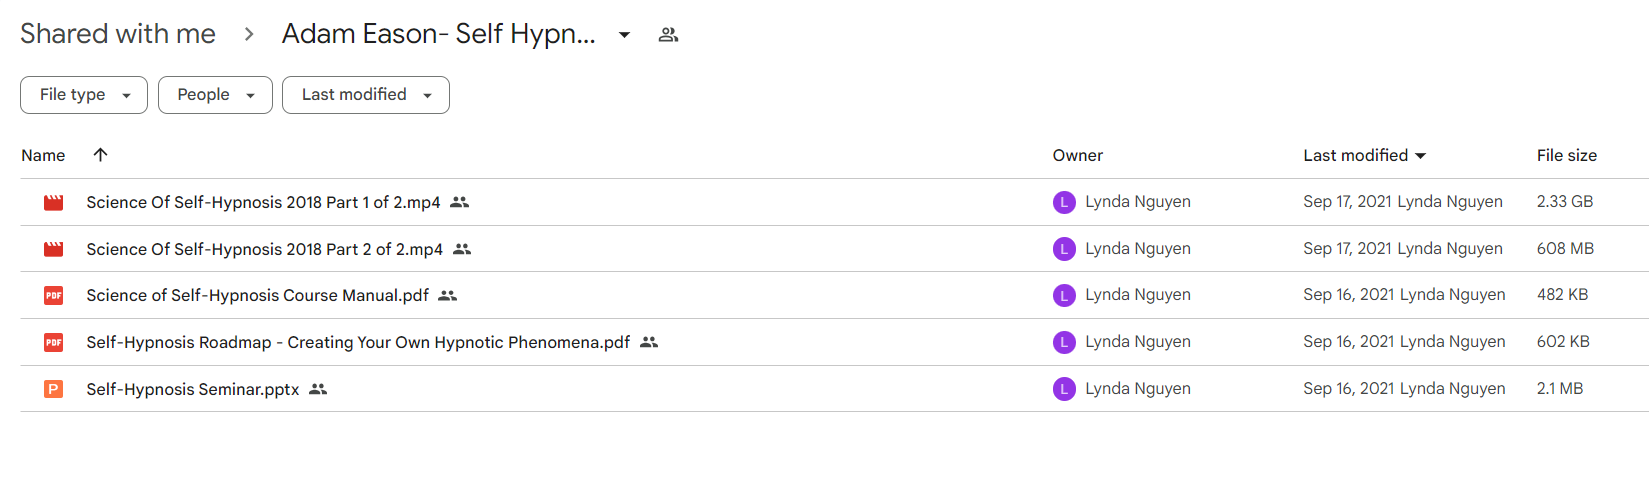Select Self-Hypnosis Roadmap - Creating Your Own Hypnotic Phenomena.pdf

click(x=358, y=342)
